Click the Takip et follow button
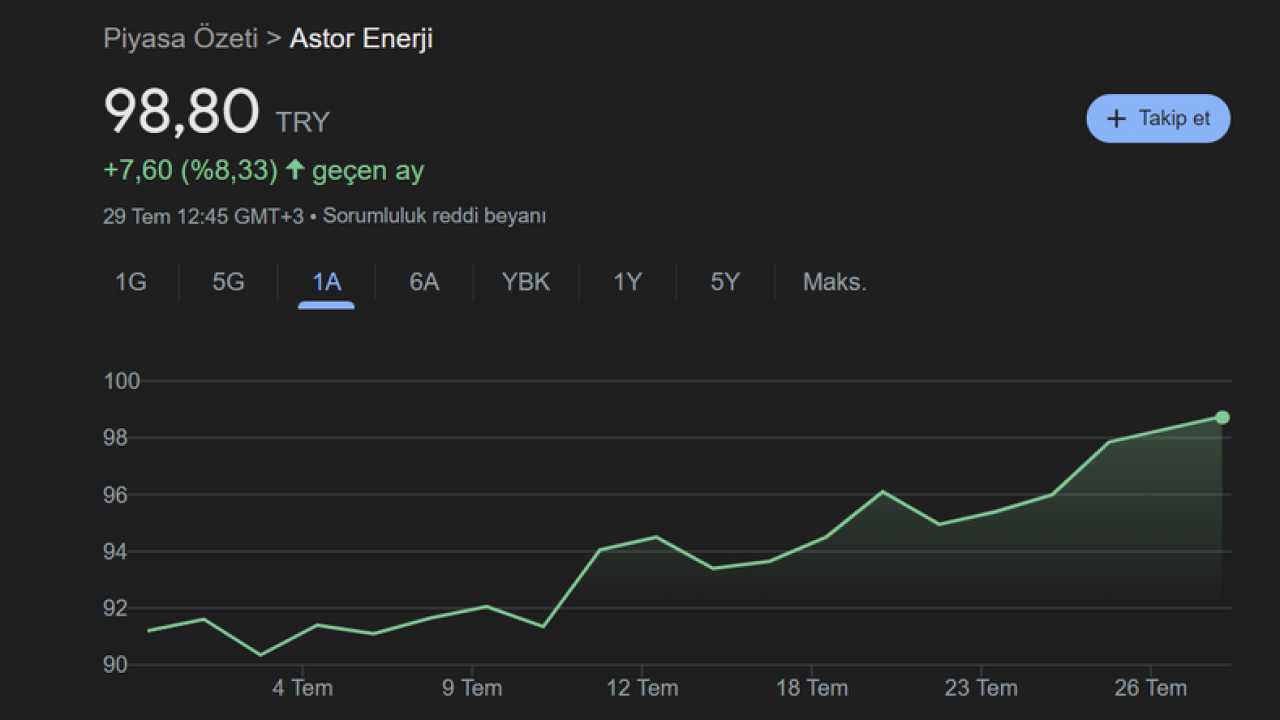The width and height of the screenshot is (1280, 720). click(x=1158, y=118)
